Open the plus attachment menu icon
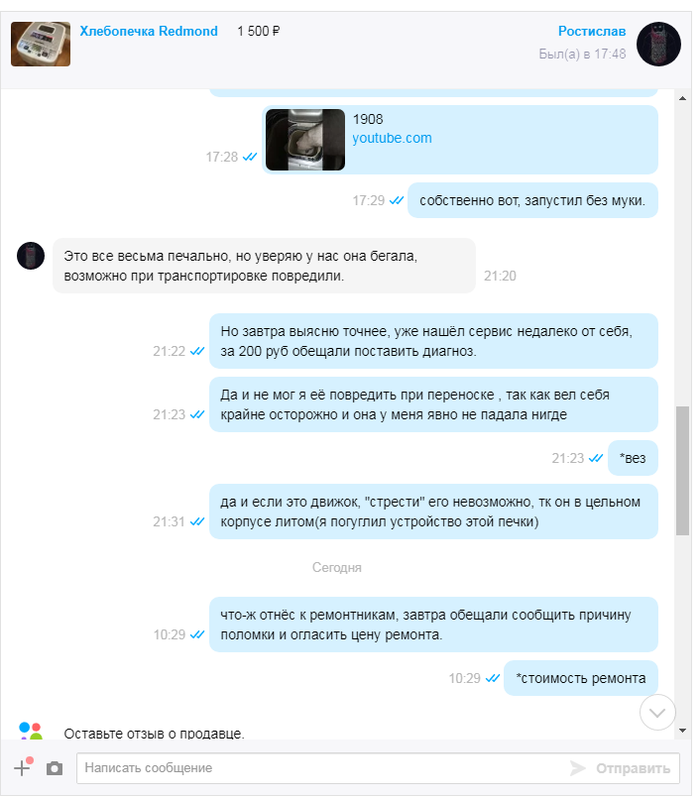This screenshot has height=798, width=700. click(x=23, y=767)
